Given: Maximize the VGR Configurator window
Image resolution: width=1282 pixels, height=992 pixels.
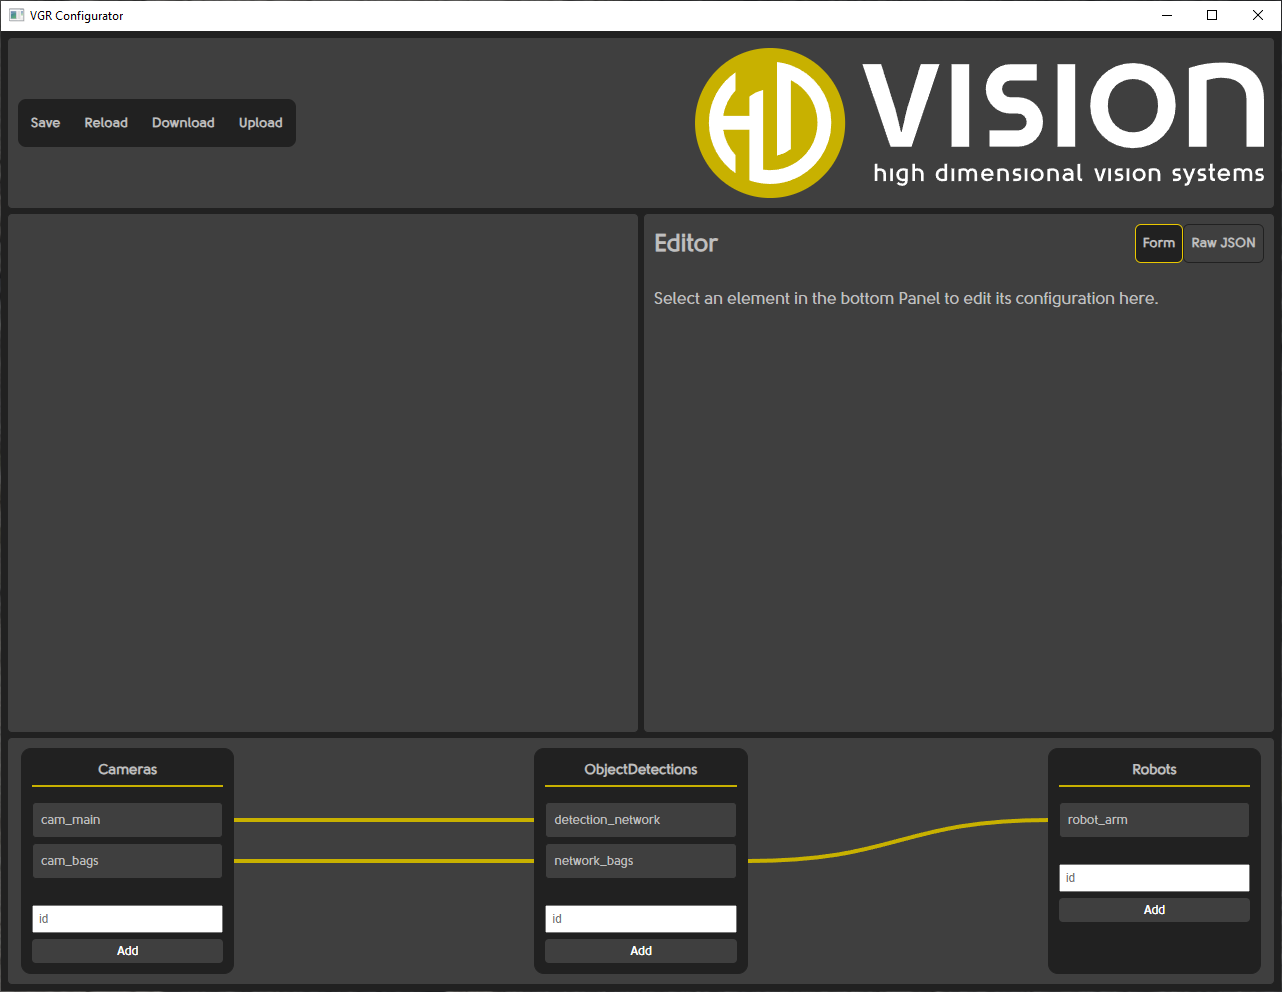Looking at the screenshot, I should 1212,15.
